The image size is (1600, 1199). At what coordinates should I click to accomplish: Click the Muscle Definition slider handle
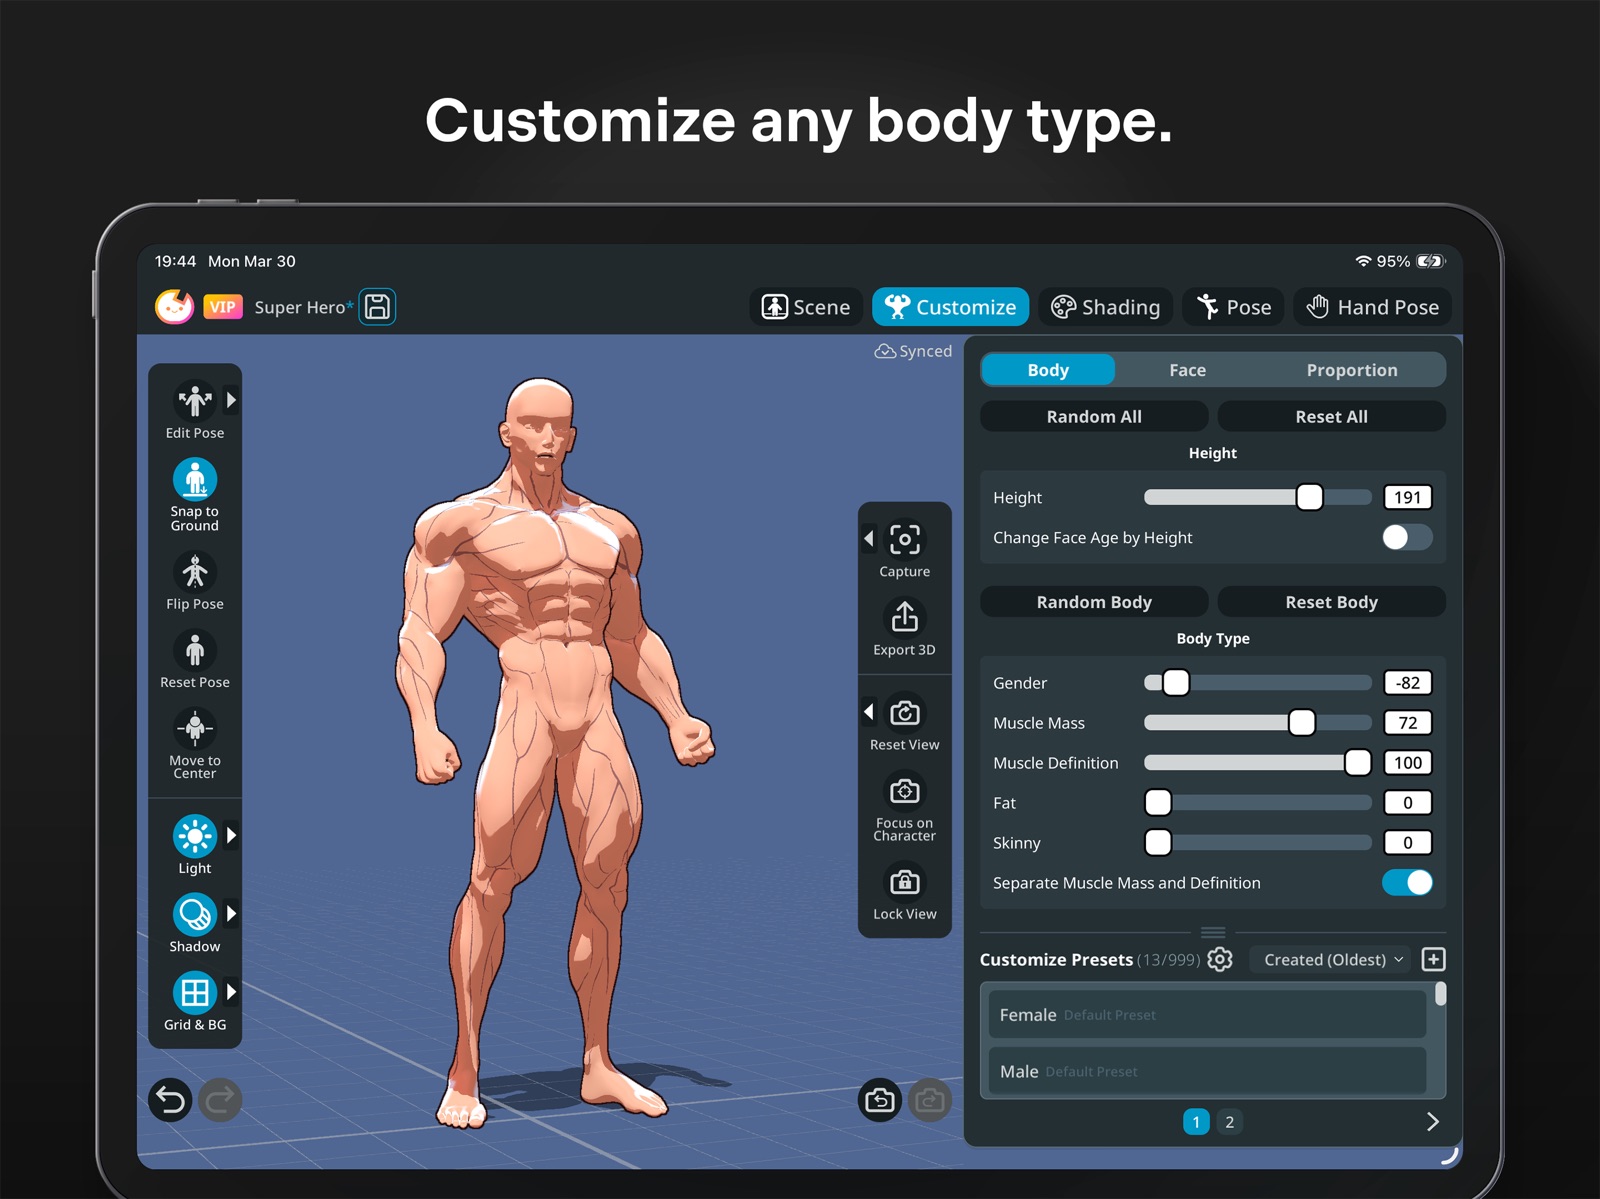tap(1357, 763)
